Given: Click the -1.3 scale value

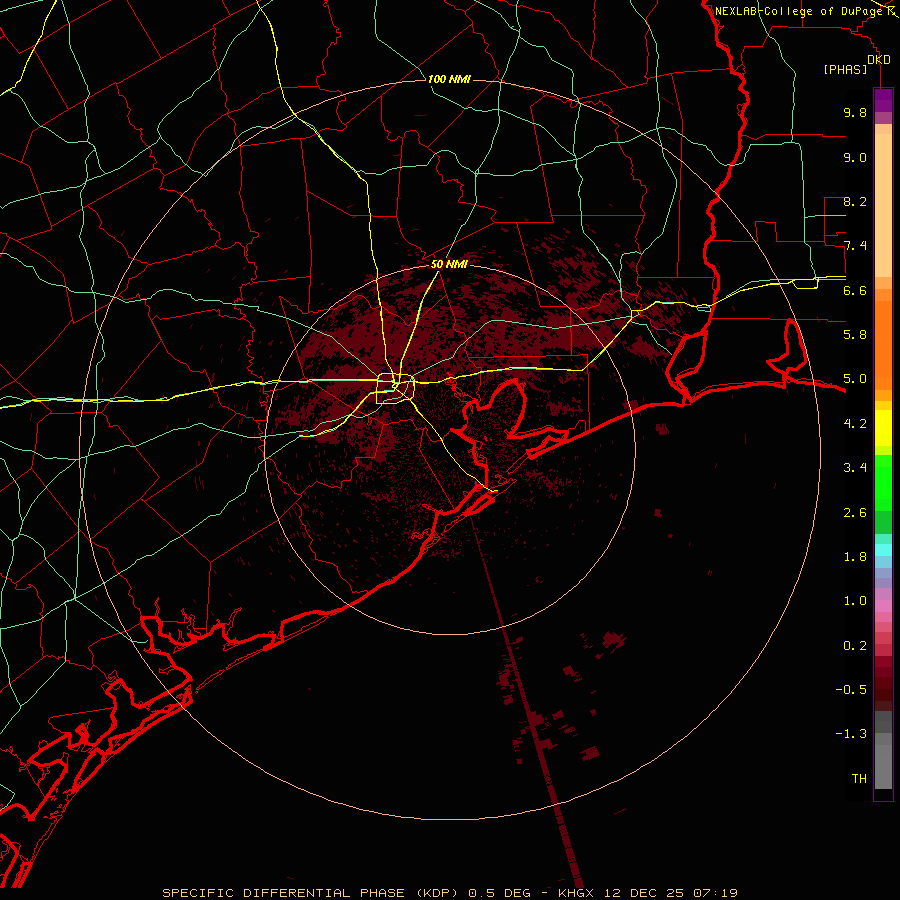Looking at the screenshot, I should coord(851,734).
